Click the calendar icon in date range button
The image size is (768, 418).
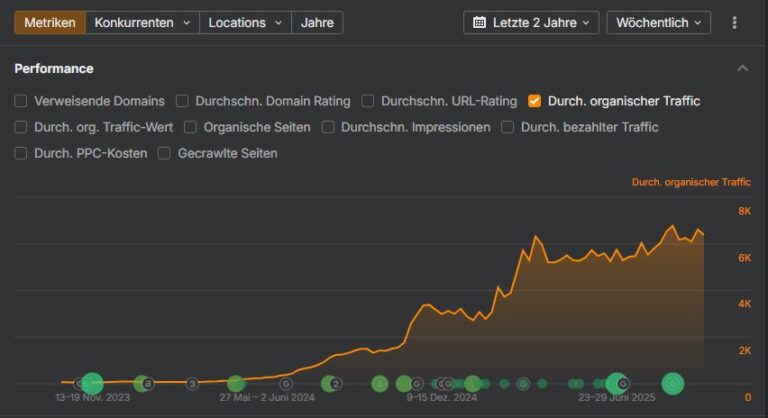click(x=479, y=22)
